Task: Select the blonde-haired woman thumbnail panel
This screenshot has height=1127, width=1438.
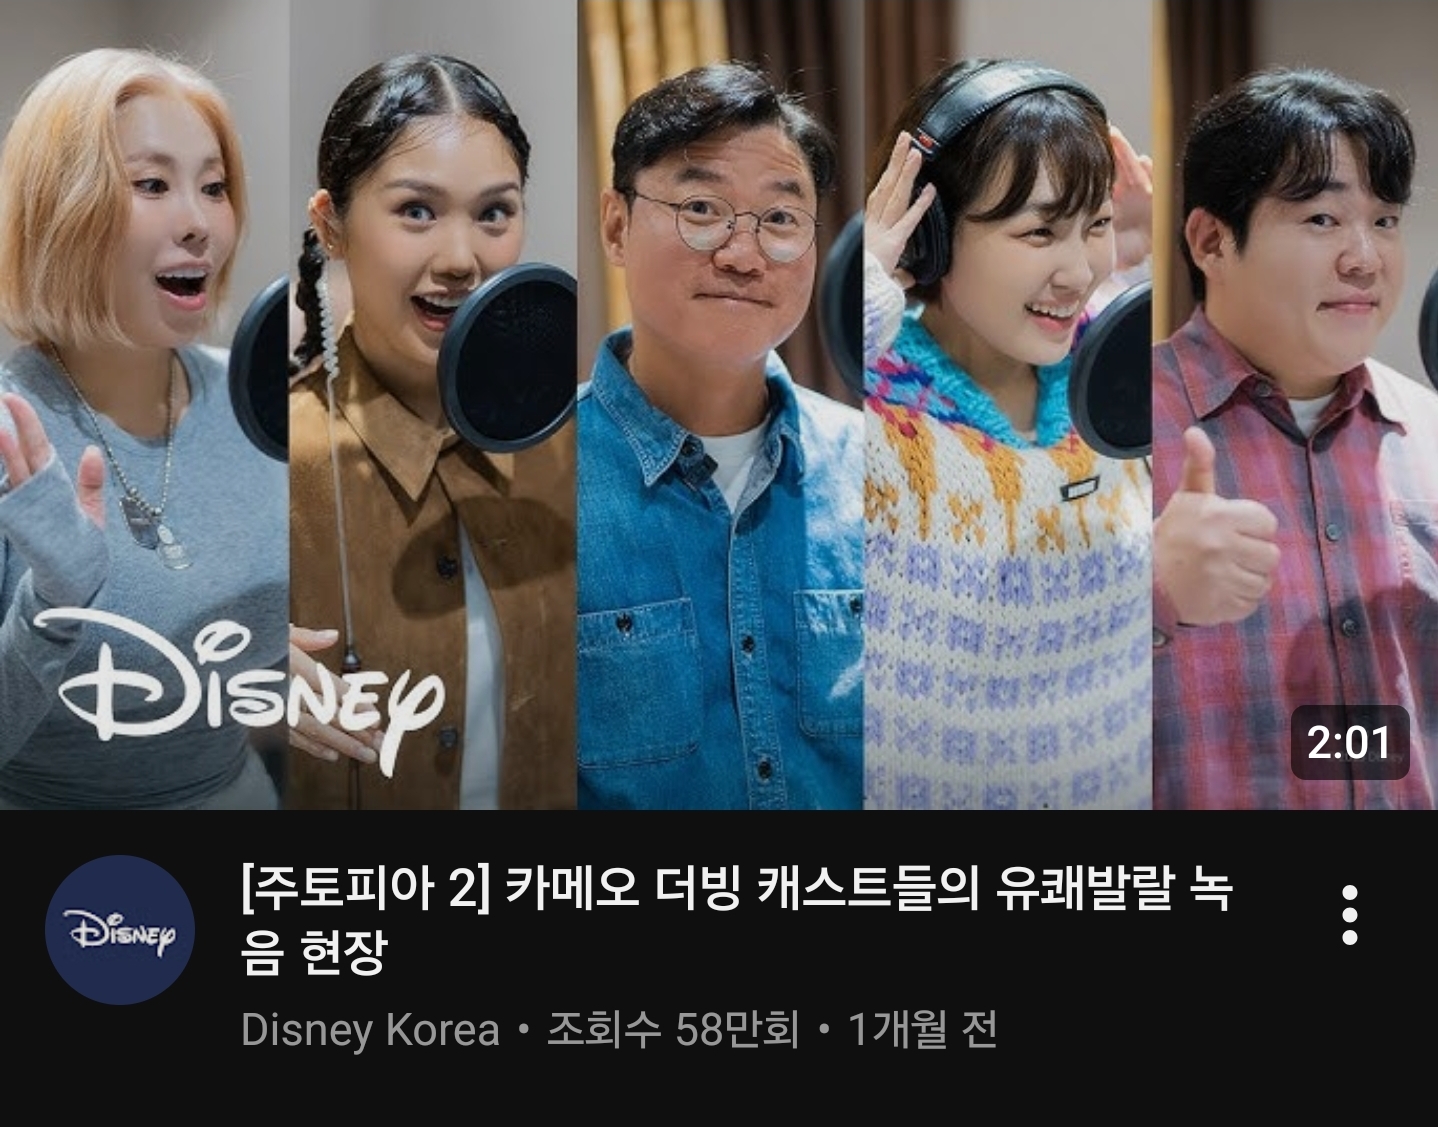Action: click(x=144, y=405)
